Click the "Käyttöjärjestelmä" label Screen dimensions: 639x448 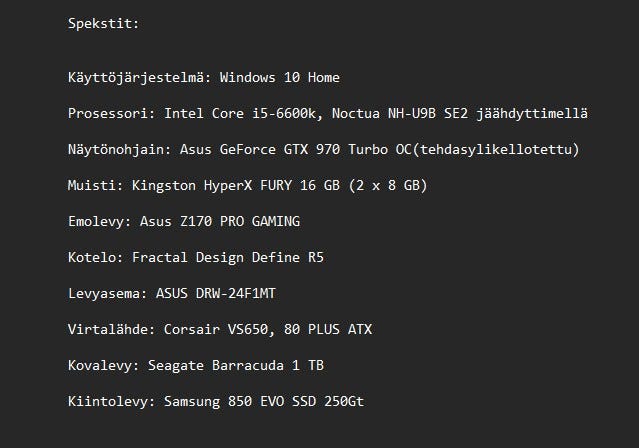pos(139,77)
